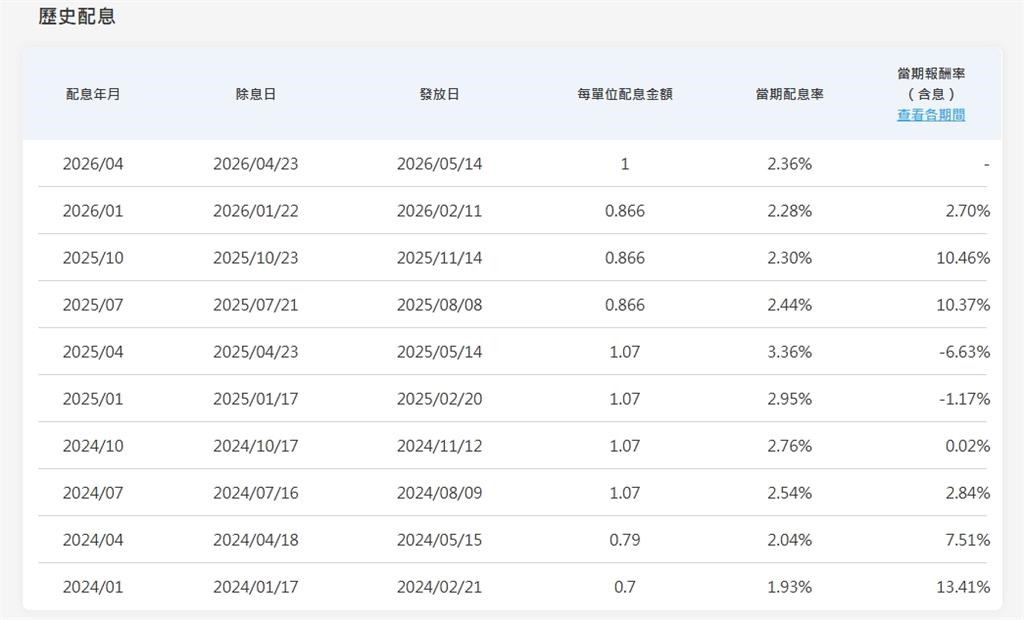The height and width of the screenshot is (620, 1024).
Task: Click the -6.63% return value
Action: (x=963, y=352)
